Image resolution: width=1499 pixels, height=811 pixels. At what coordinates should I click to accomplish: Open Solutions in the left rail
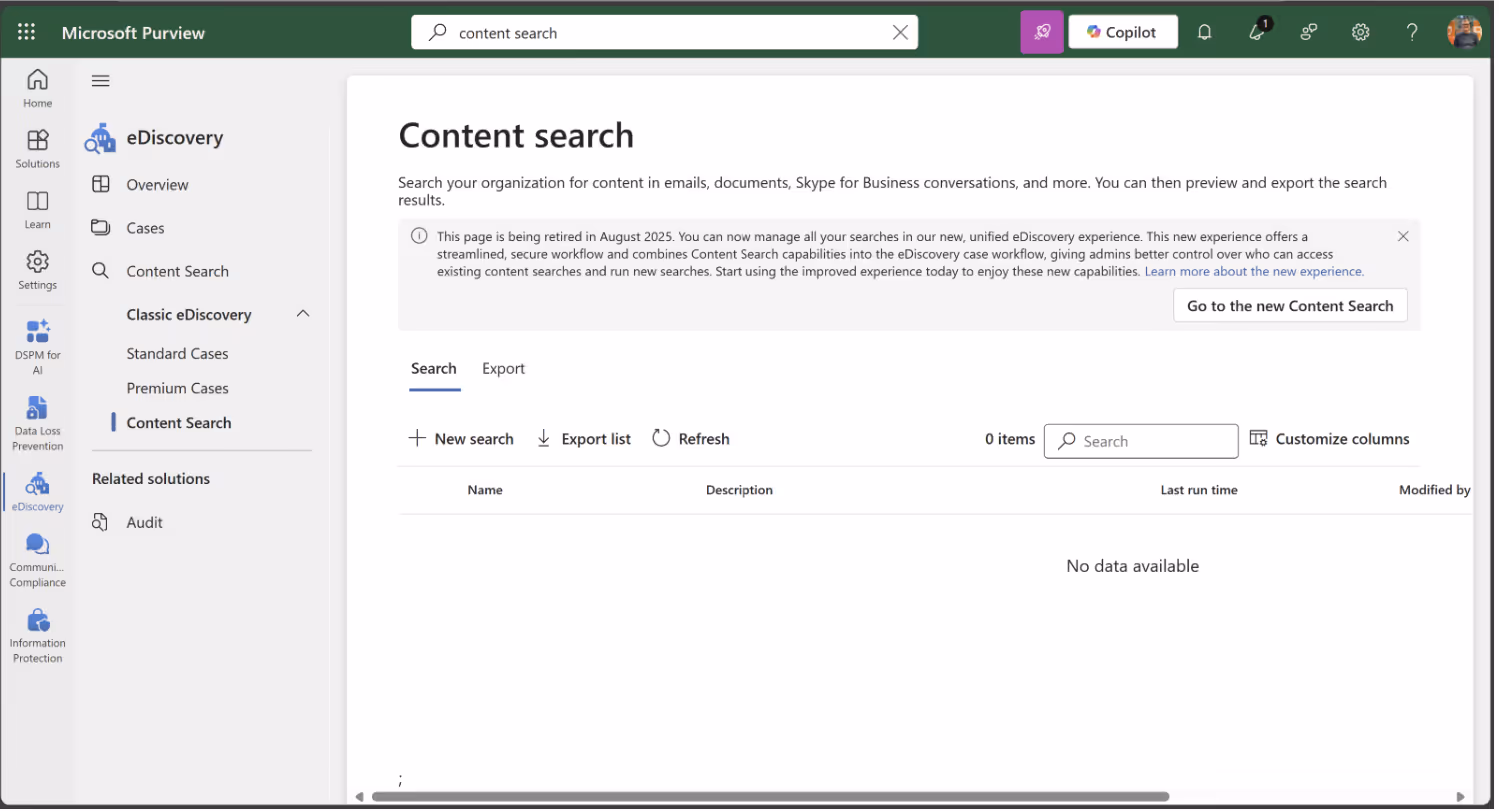pyautogui.click(x=37, y=148)
